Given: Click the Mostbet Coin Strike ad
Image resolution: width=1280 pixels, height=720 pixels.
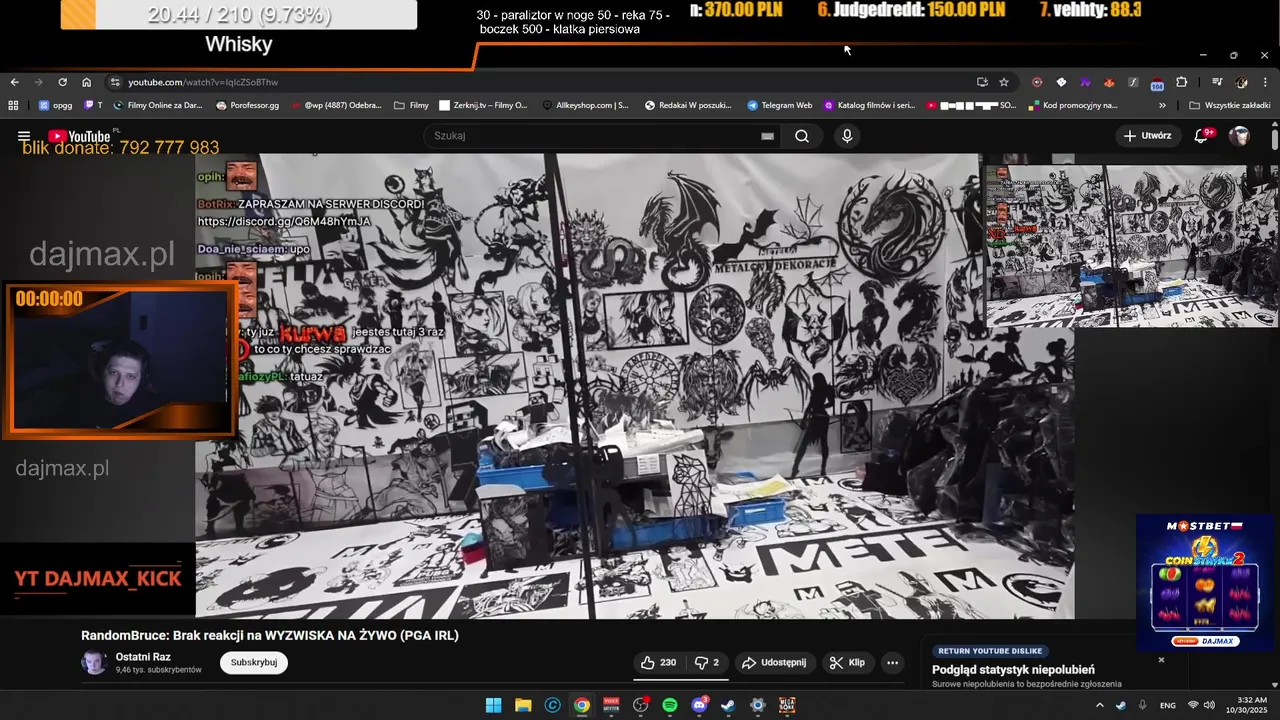Looking at the screenshot, I should (1205, 583).
